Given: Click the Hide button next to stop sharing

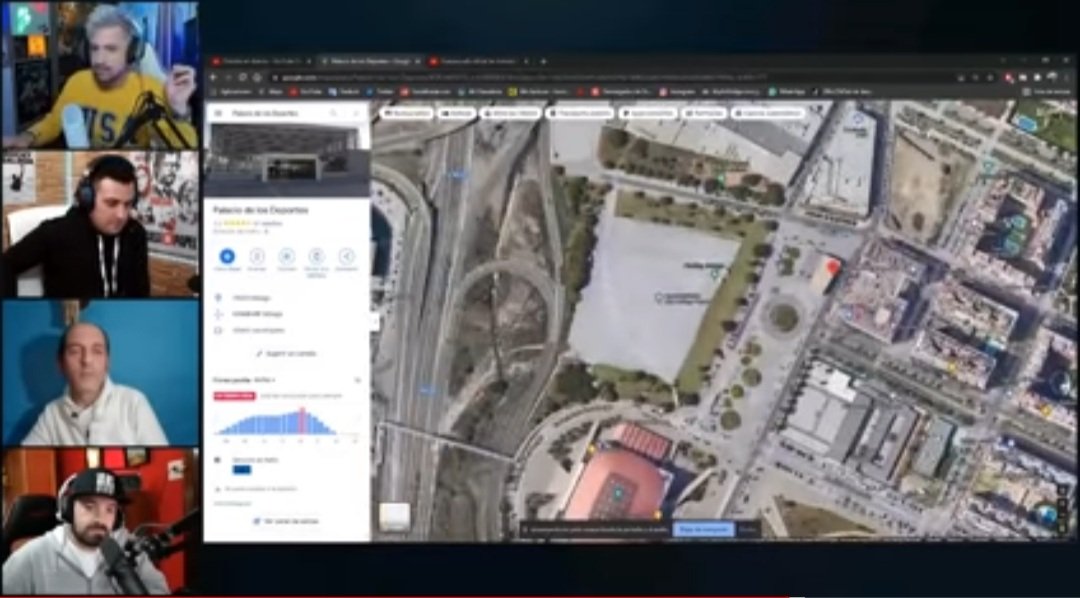Looking at the screenshot, I should 747,529.
